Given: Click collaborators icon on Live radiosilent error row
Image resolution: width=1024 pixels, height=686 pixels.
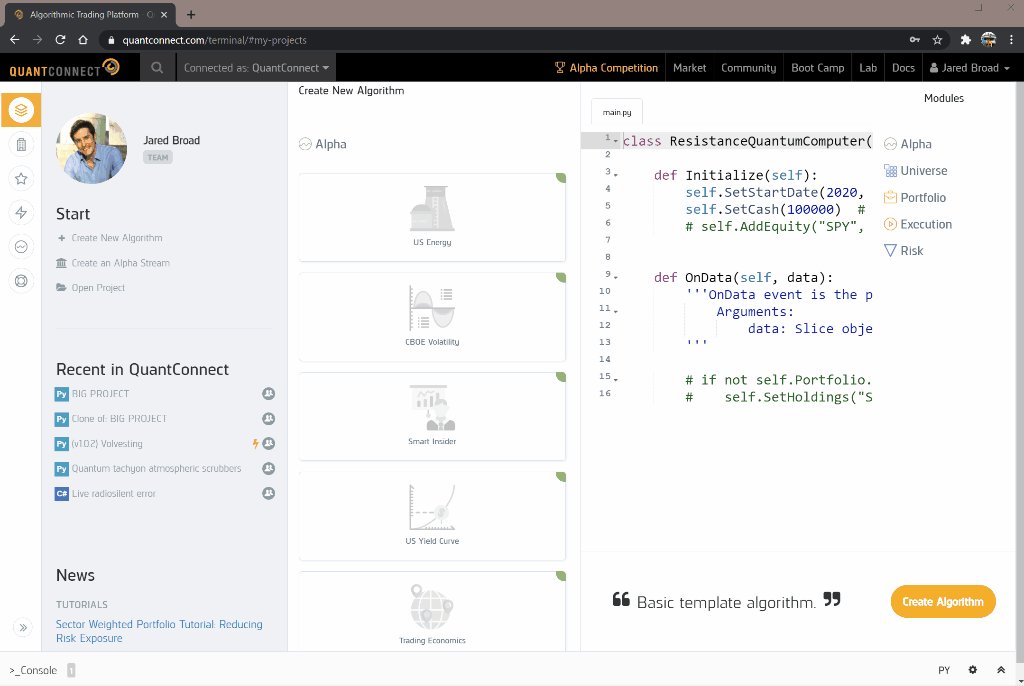Looking at the screenshot, I should tap(268, 493).
